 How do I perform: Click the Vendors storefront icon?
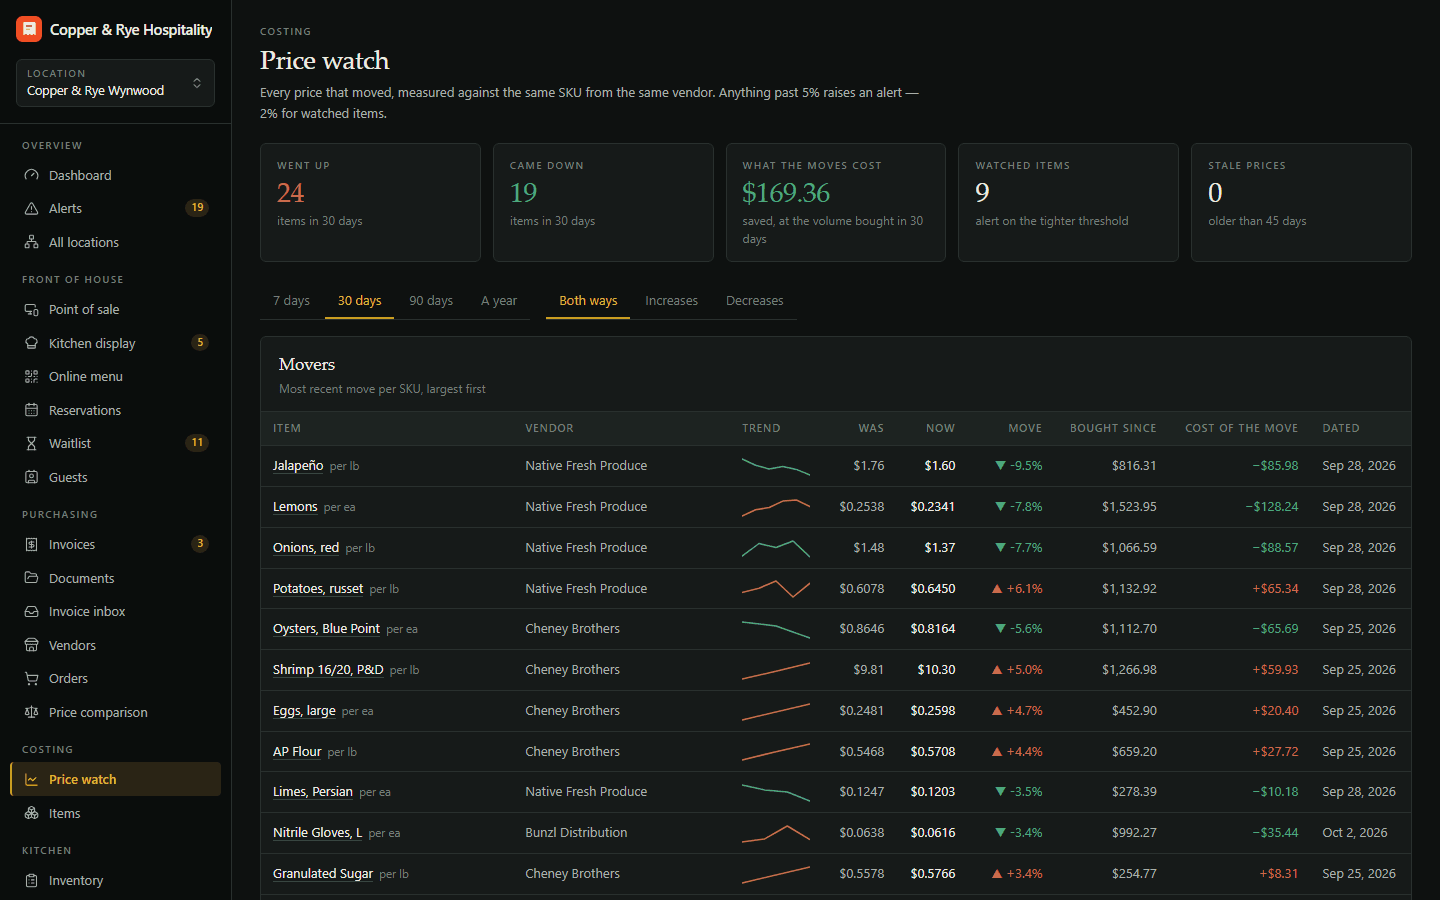(31, 645)
